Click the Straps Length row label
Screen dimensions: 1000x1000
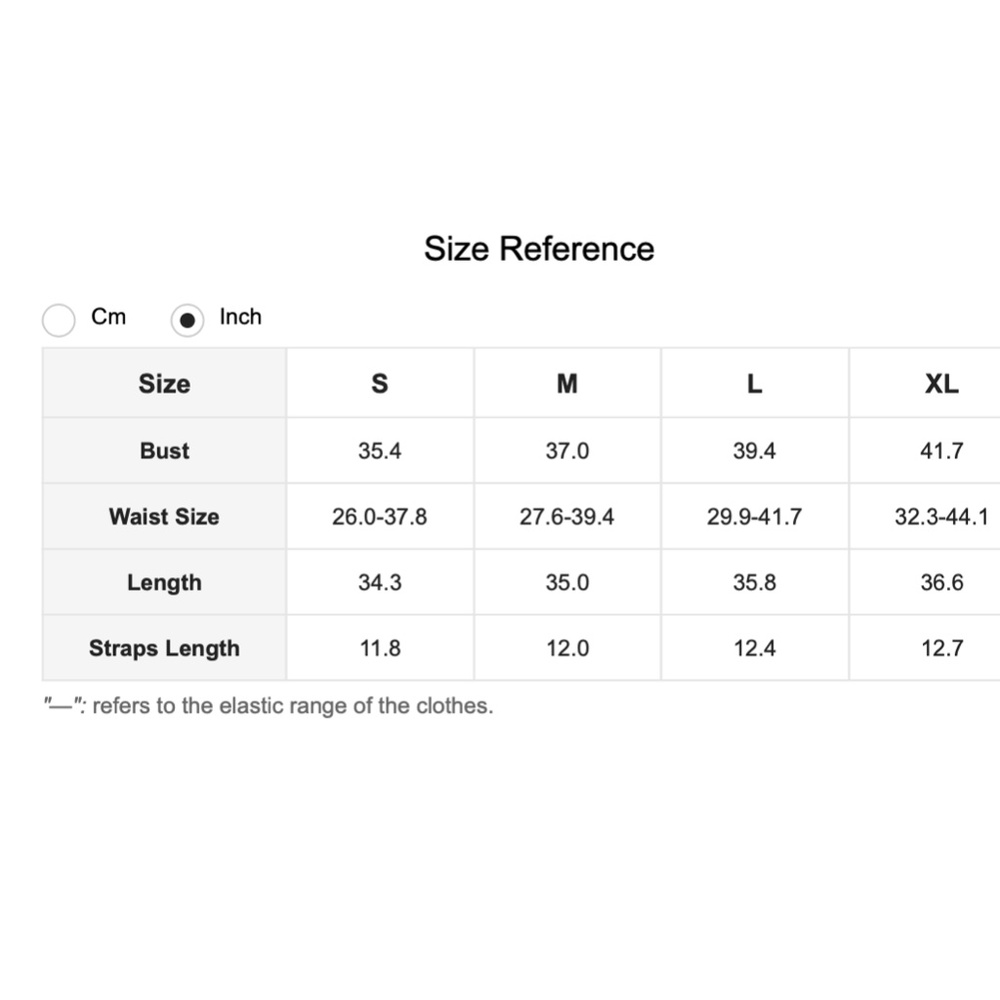pyautogui.click(x=164, y=649)
